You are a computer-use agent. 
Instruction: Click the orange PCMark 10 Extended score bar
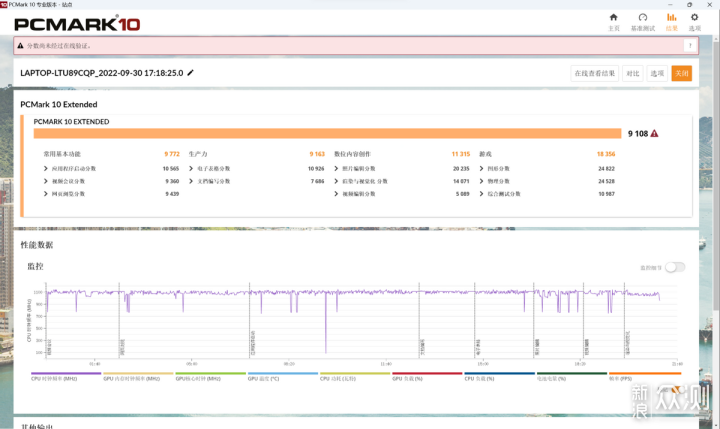tap(327, 133)
